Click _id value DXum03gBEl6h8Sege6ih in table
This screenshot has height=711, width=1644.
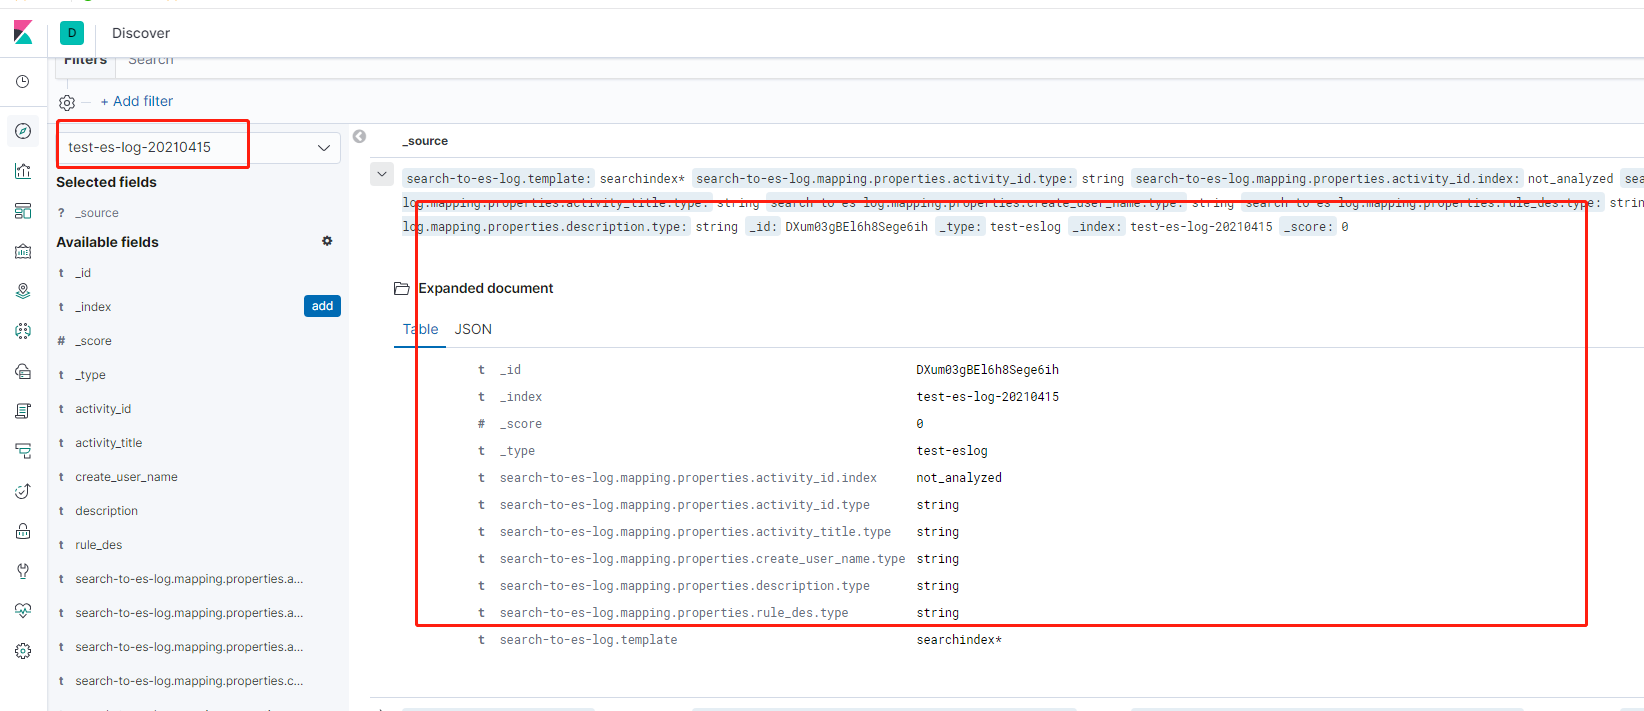987,370
